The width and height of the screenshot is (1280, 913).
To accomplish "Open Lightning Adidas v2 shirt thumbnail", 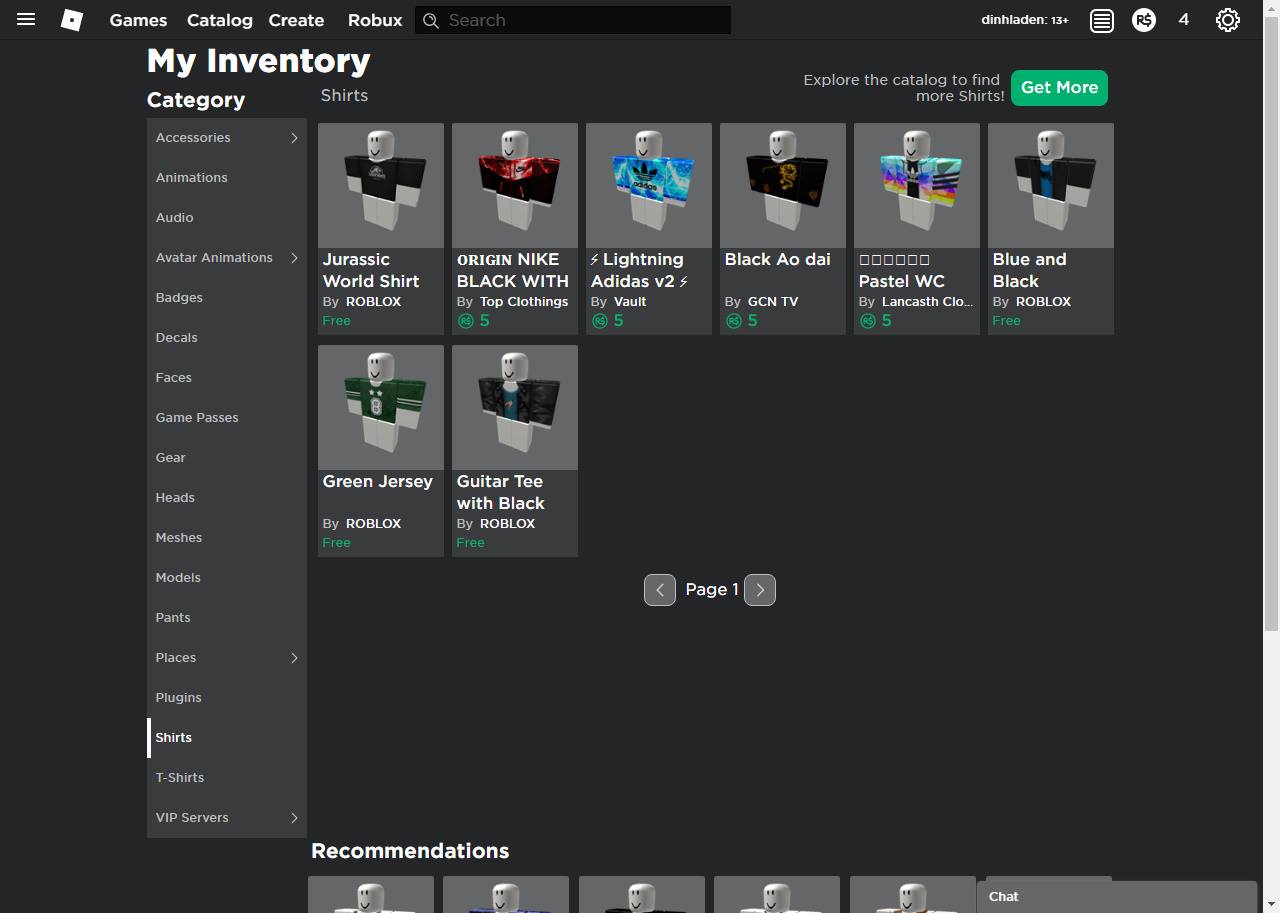I will (649, 185).
